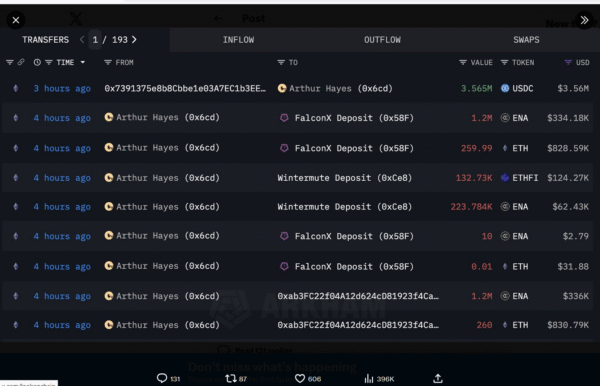Click USD amount $828.59K
Image resolution: width=600 pixels, height=386 pixels.
(568, 148)
